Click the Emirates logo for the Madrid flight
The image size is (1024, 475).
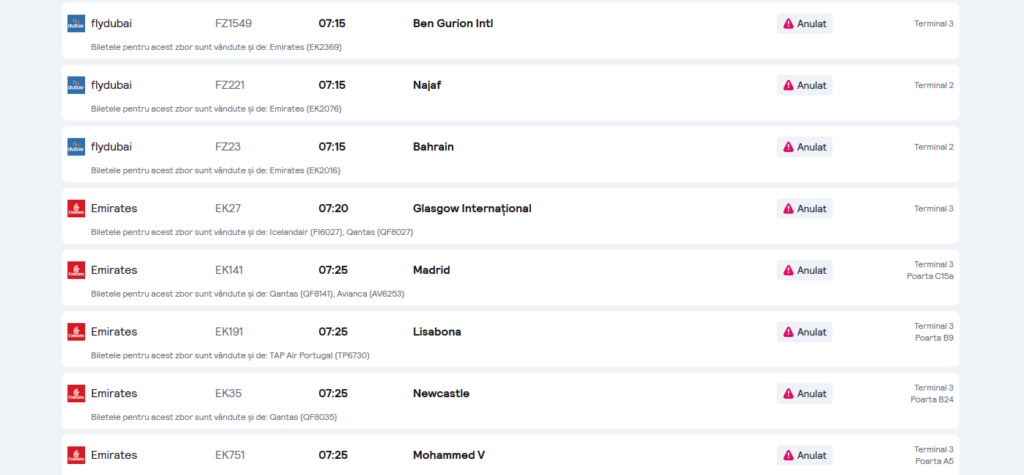tap(76, 270)
